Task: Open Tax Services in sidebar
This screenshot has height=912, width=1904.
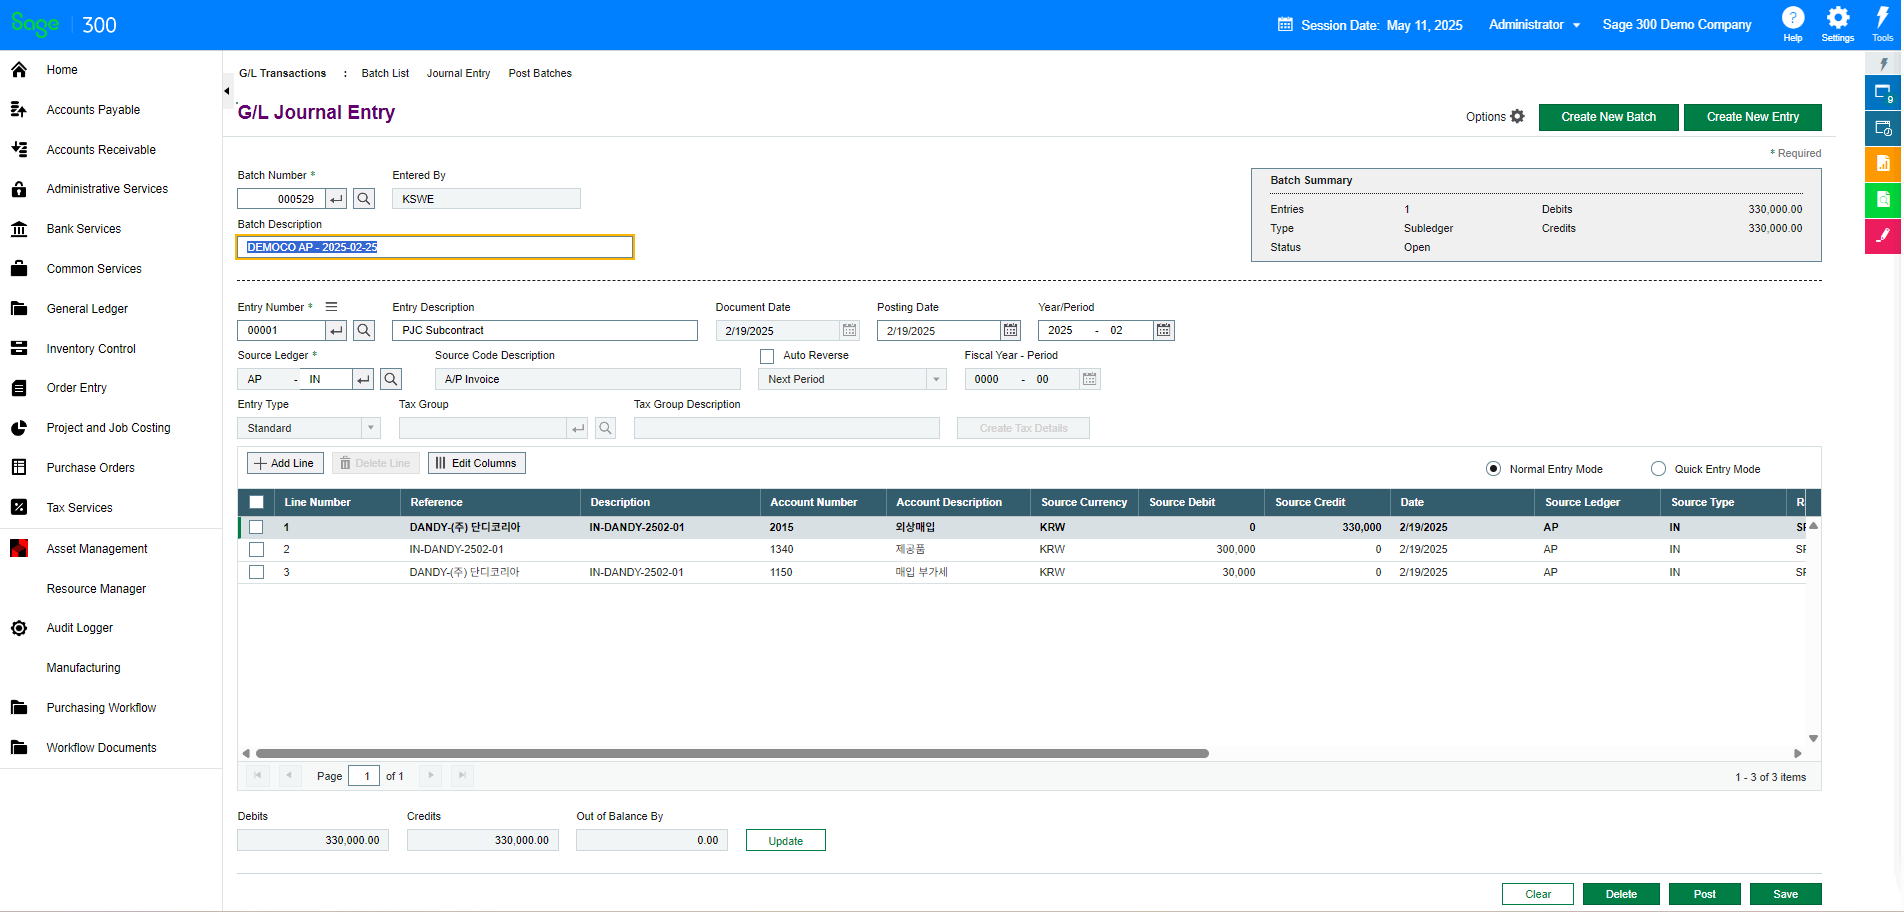Action: tap(79, 508)
